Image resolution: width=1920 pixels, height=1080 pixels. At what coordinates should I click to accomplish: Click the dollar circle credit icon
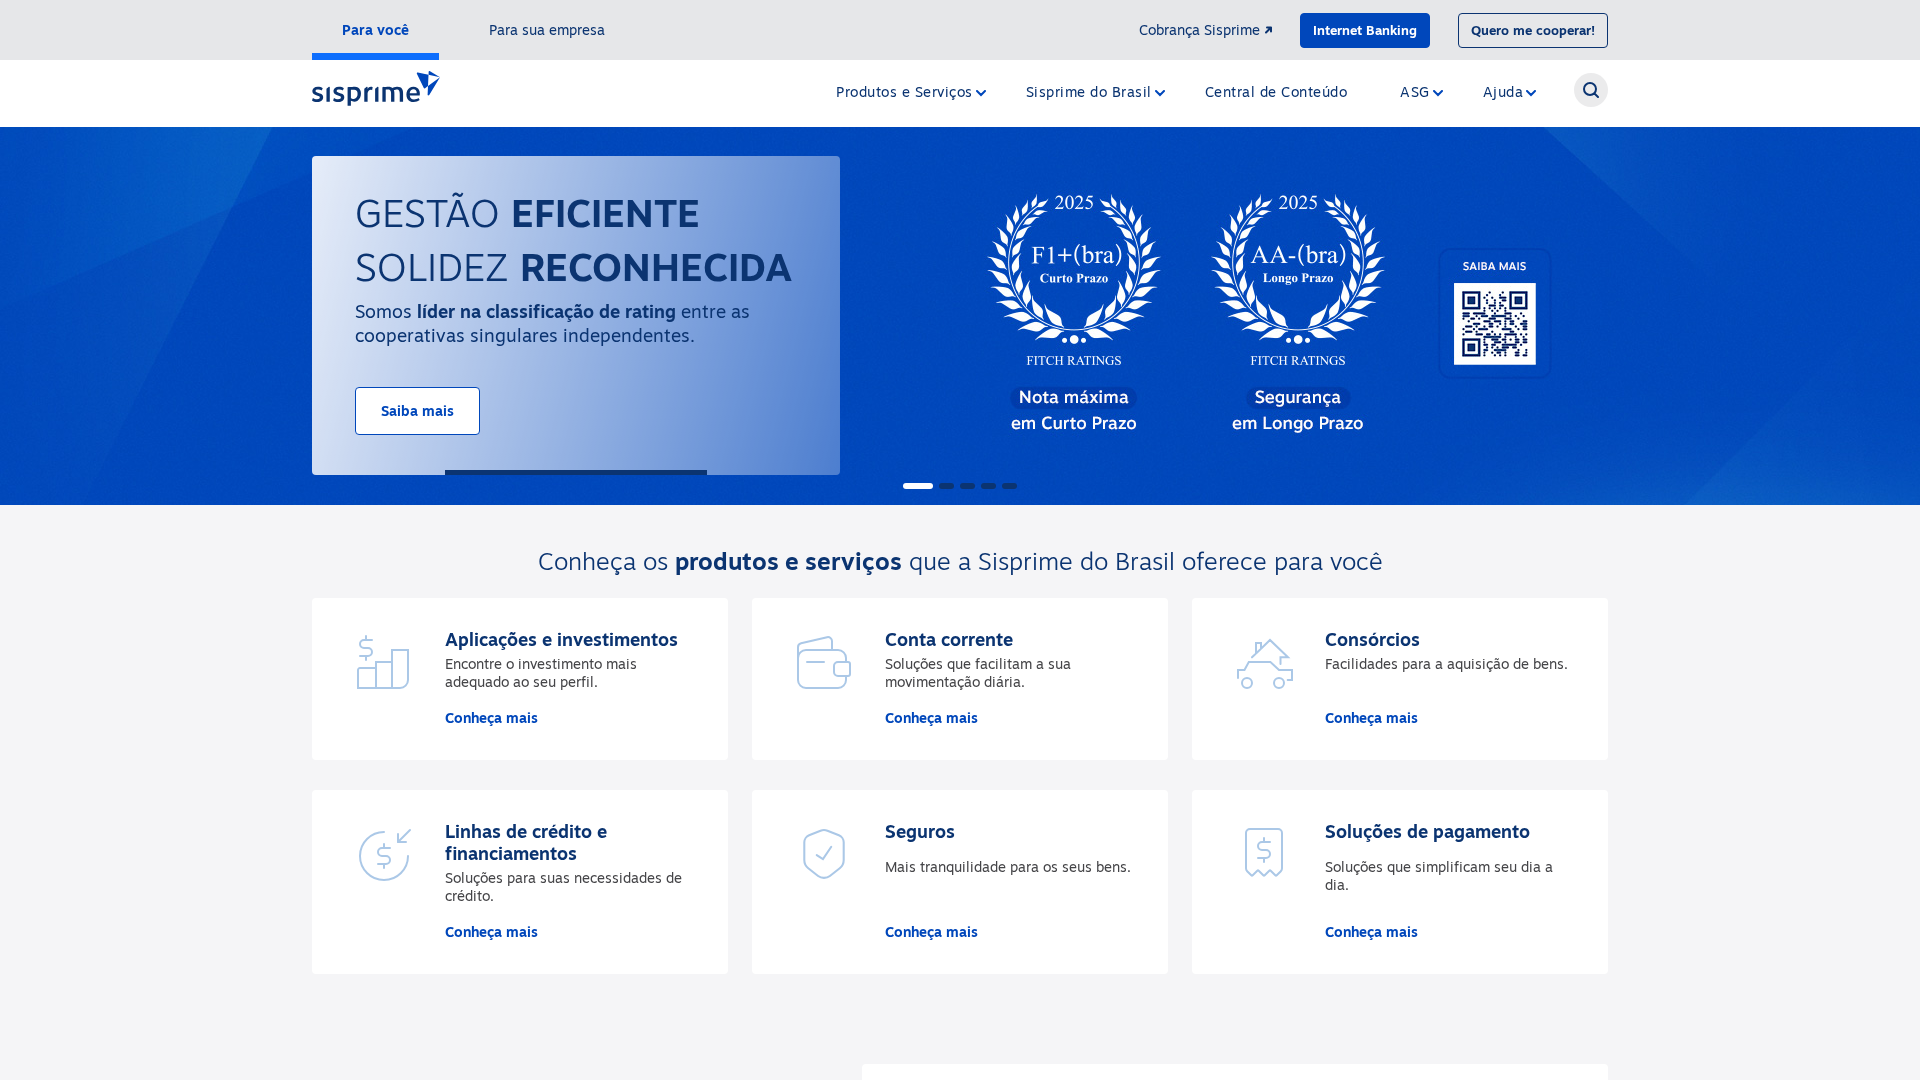[x=384, y=855]
